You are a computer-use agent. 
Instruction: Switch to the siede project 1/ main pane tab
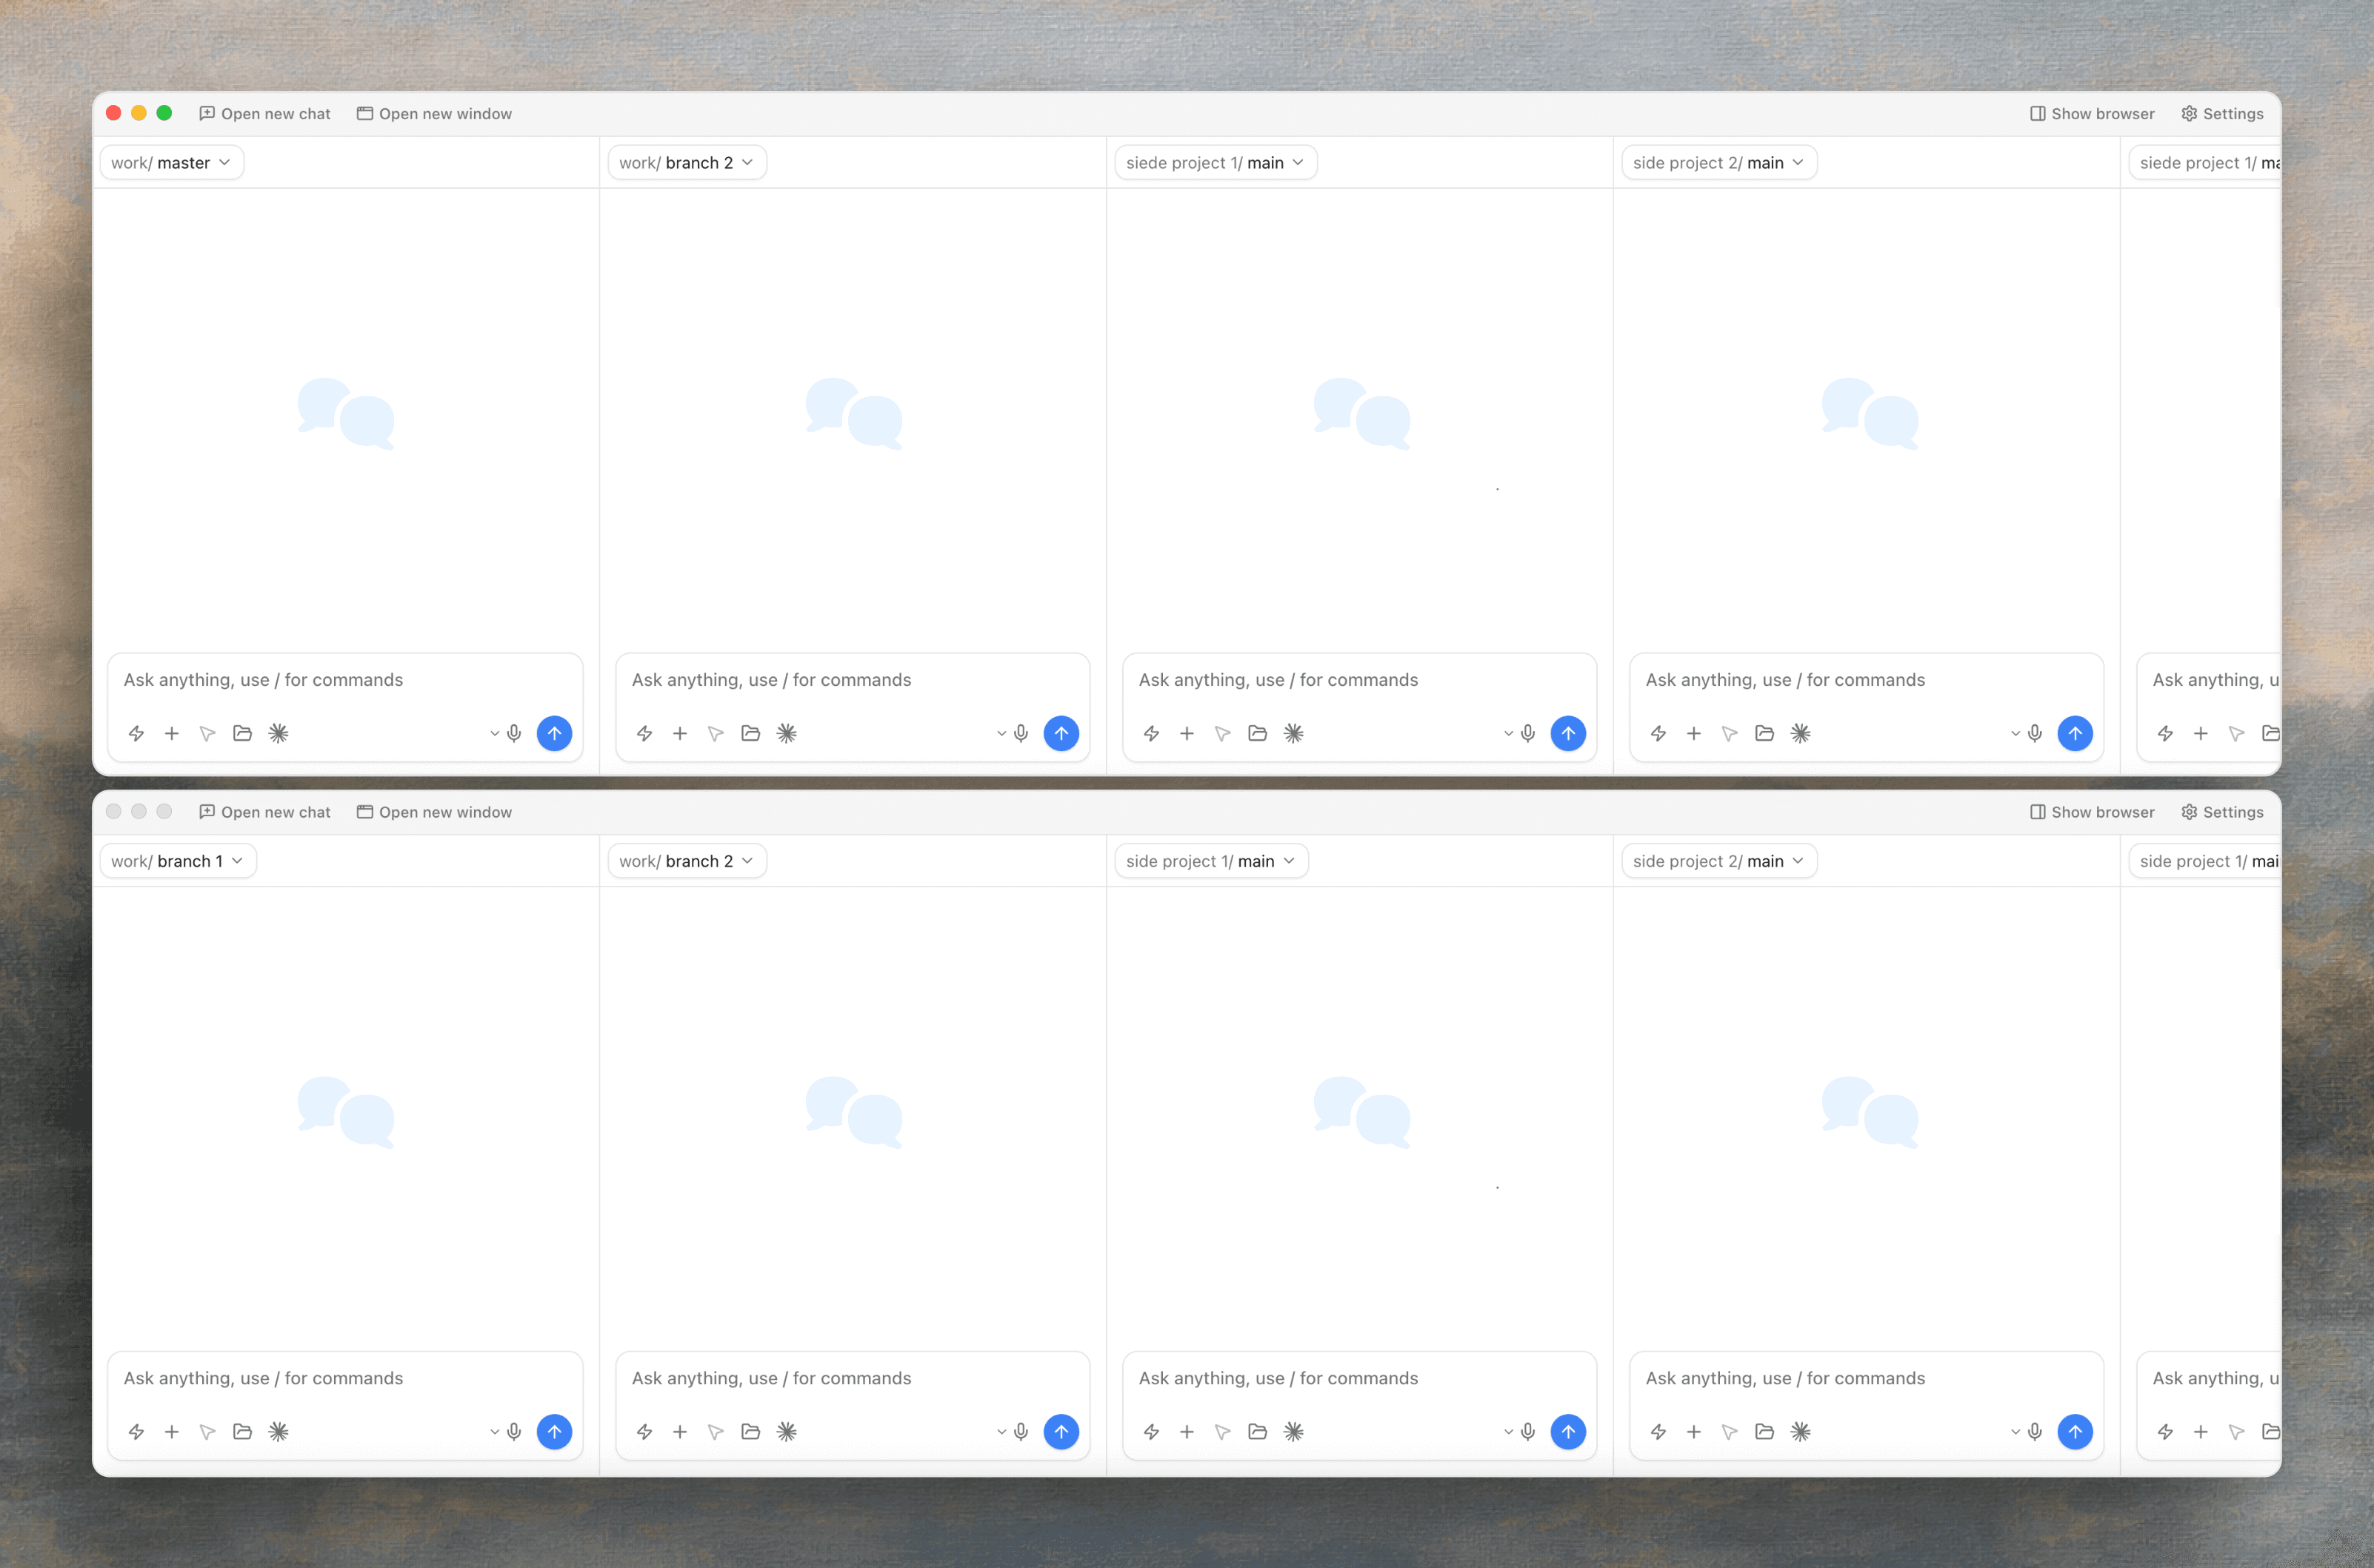click(1215, 162)
